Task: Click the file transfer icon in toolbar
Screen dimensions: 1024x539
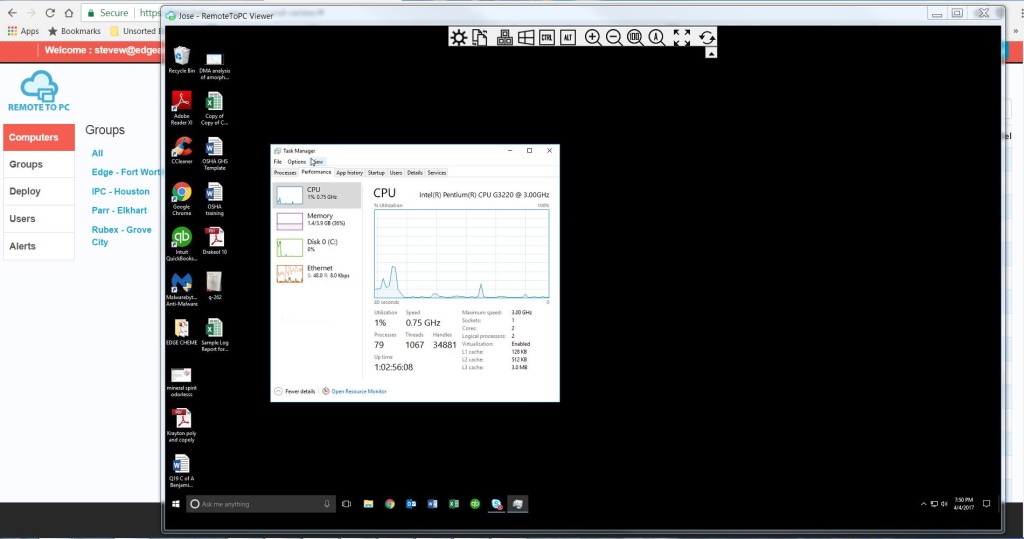Action: [x=480, y=38]
